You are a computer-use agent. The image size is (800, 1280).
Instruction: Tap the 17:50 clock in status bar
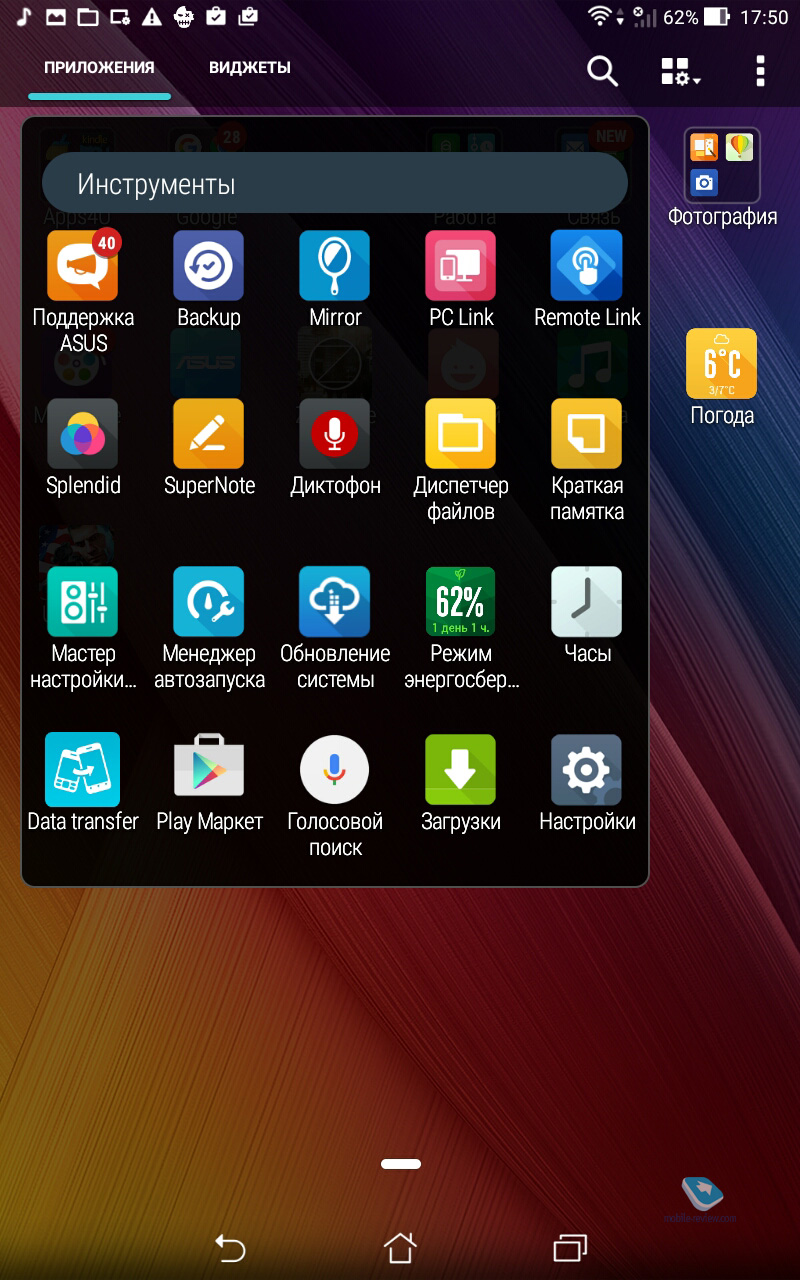pyautogui.click(x=765, y=17)
